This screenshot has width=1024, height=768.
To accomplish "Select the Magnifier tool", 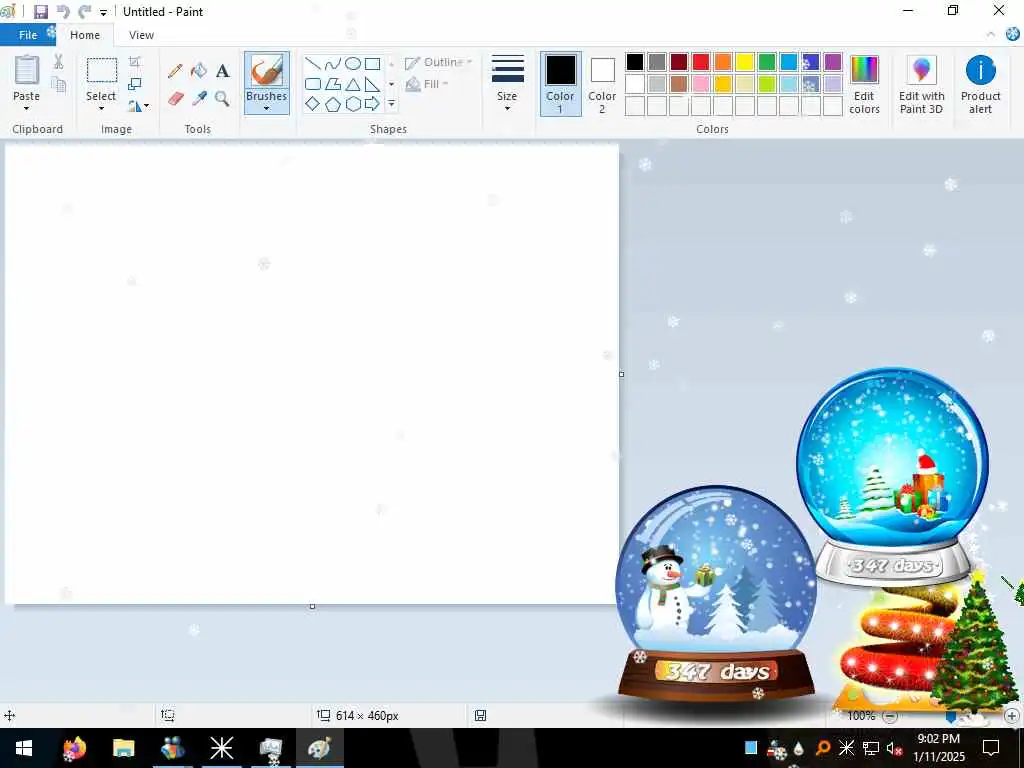I will pos(222,99).
